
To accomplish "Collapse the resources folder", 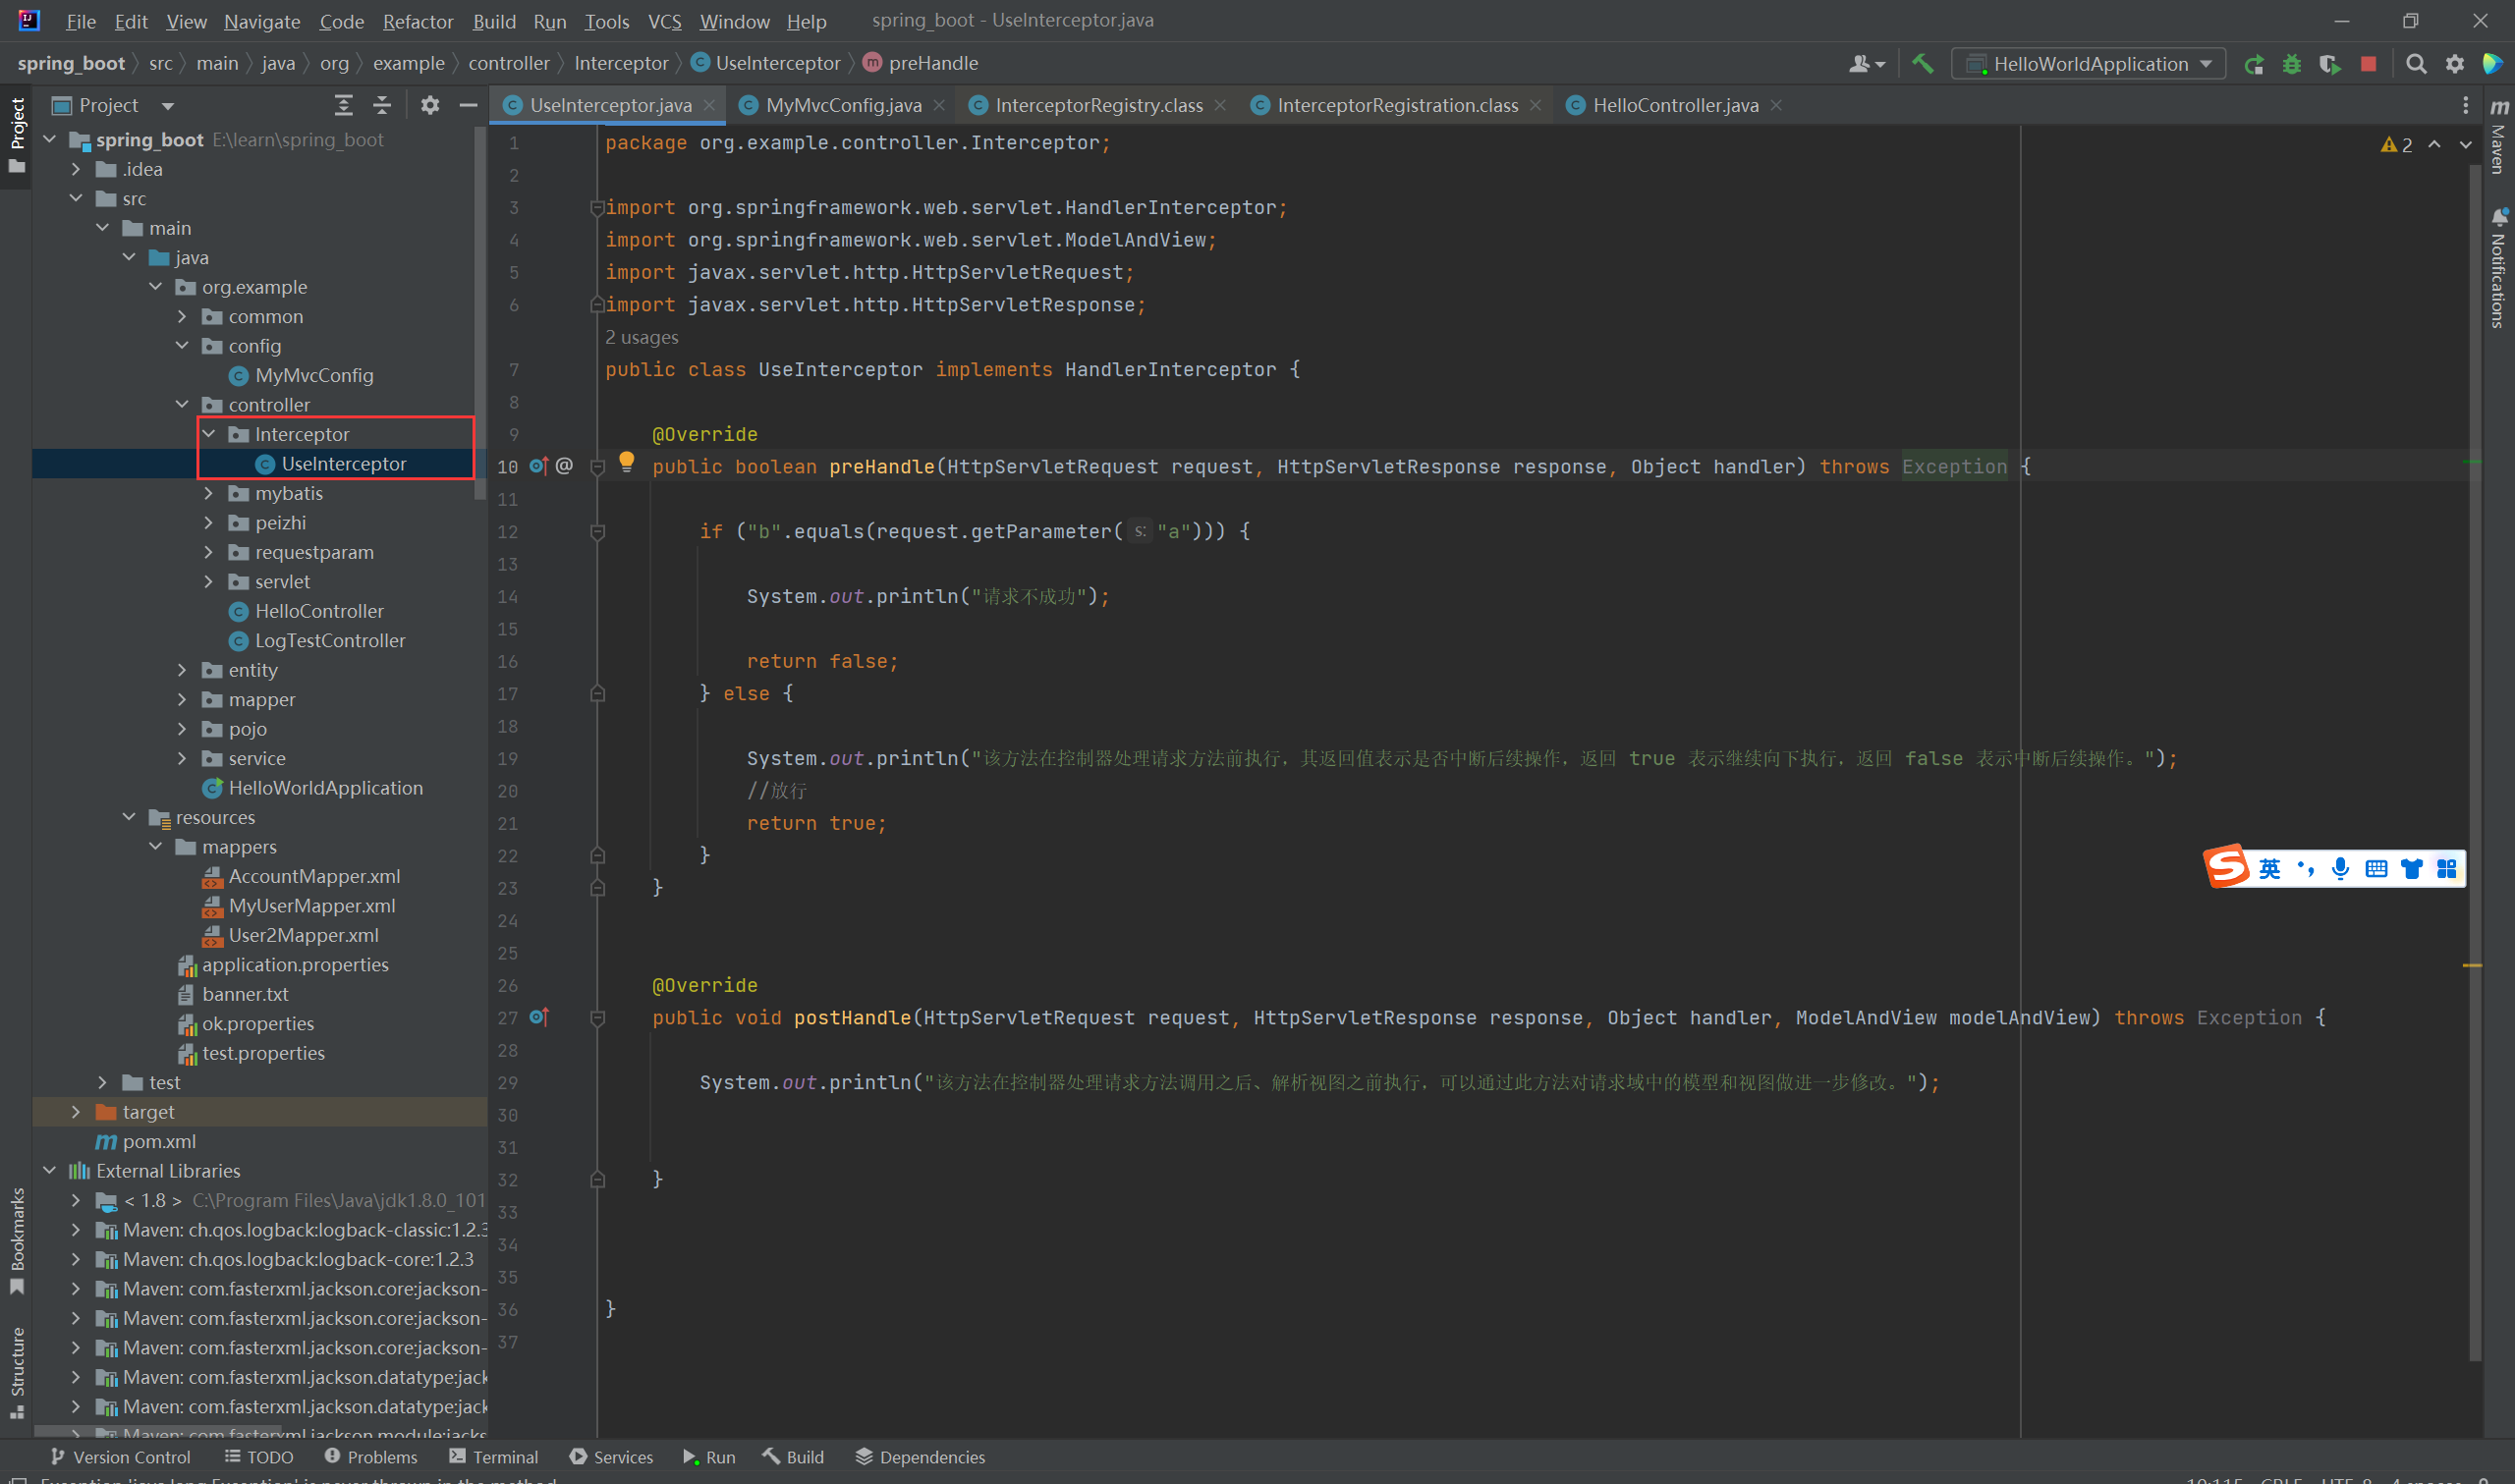I will [x=129, y=817].
